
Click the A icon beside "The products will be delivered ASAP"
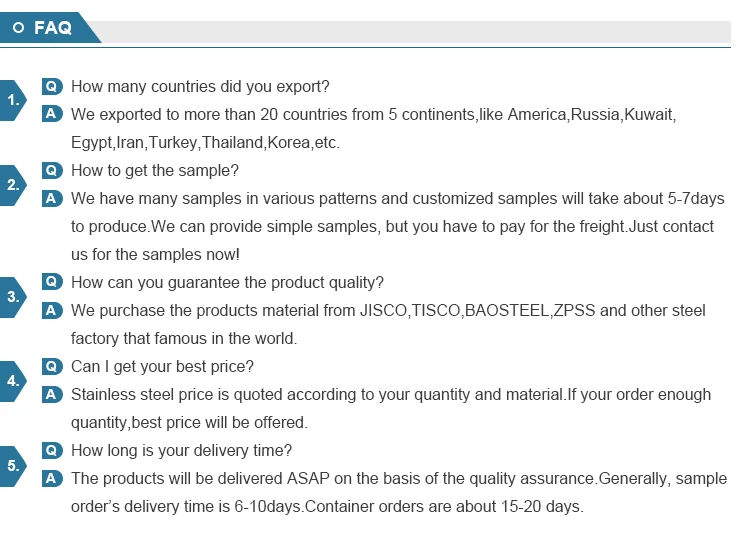tap(52, 478)
